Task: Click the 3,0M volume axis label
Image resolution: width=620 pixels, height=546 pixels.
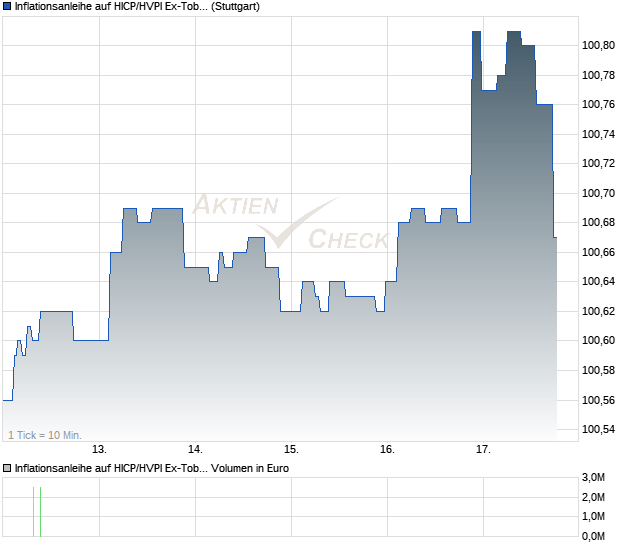Action: (x=594, y=477)
